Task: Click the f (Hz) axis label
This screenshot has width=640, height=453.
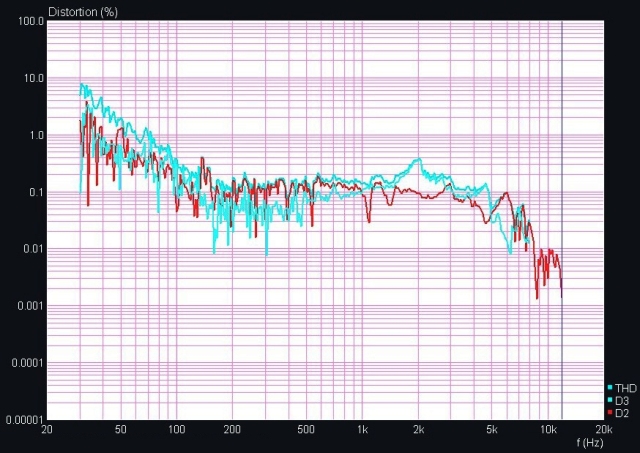Action: (x=589, y=442)
